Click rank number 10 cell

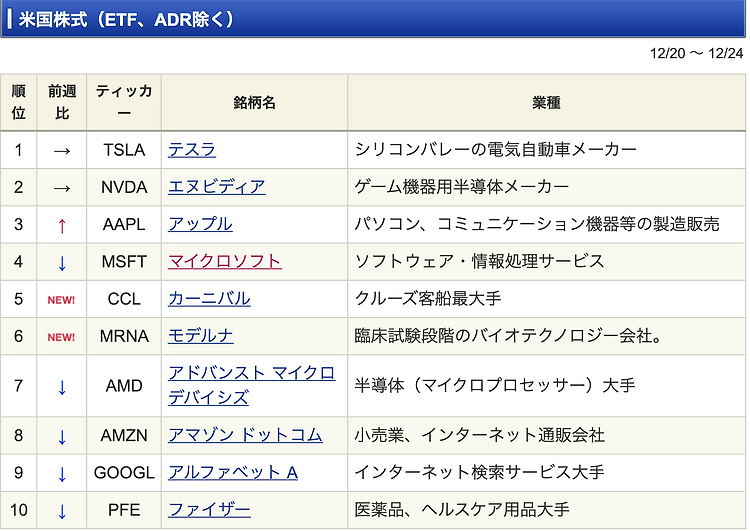19,510
